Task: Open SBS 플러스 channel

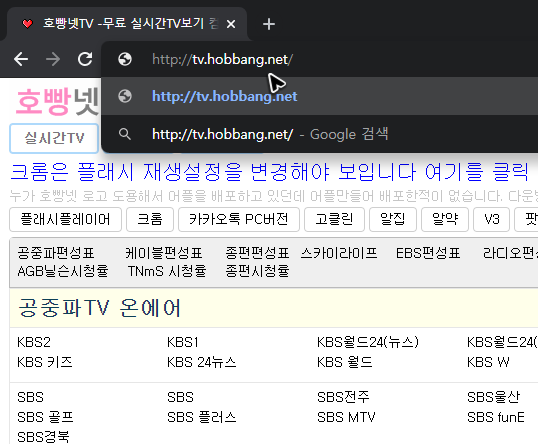Action: 202,417
